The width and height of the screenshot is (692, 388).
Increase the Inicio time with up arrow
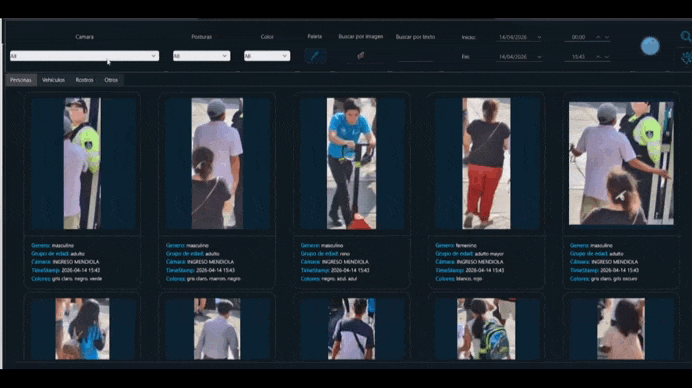click(598, 38)
